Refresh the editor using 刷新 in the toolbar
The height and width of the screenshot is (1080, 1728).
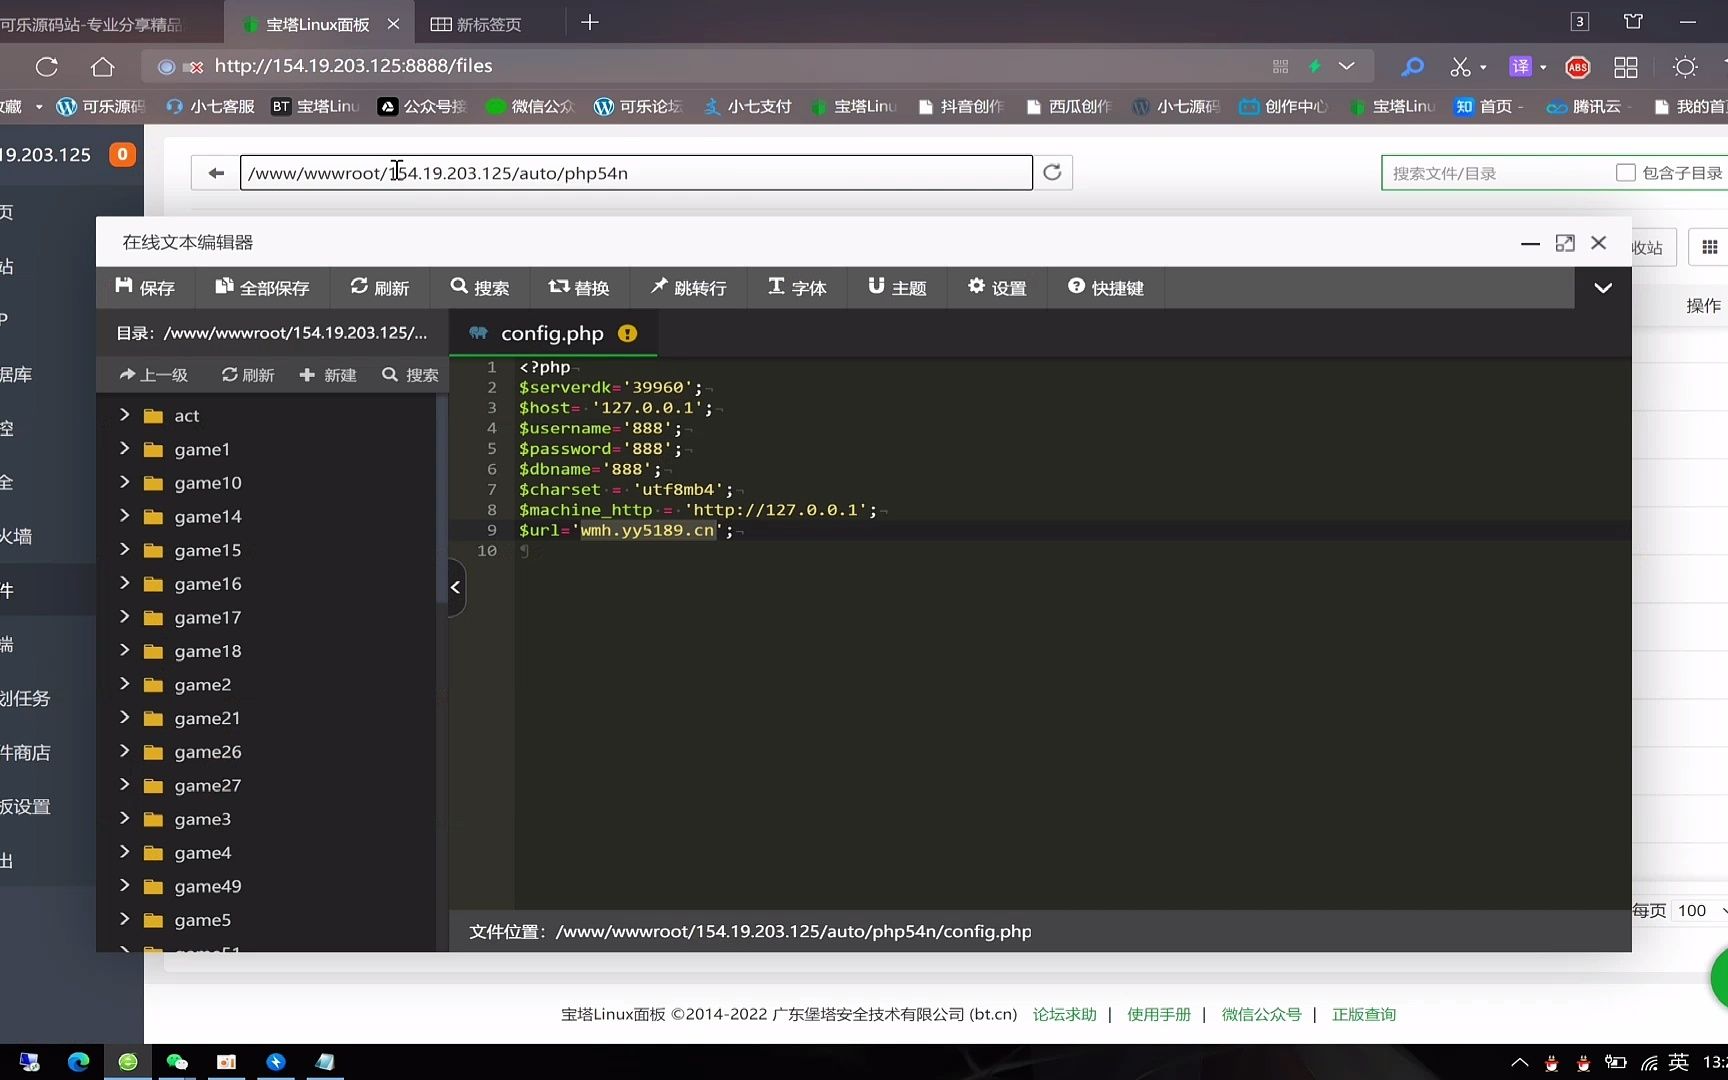pyautogui.click(x=380, y=288)
